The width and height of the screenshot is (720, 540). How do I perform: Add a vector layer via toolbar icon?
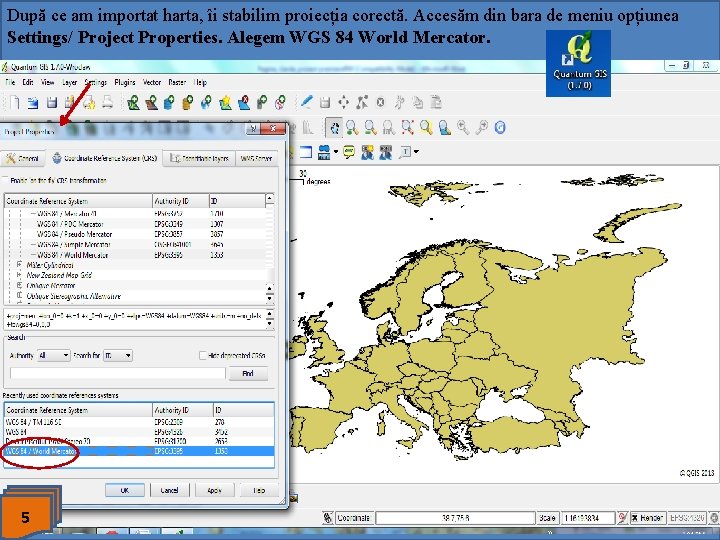133,102
